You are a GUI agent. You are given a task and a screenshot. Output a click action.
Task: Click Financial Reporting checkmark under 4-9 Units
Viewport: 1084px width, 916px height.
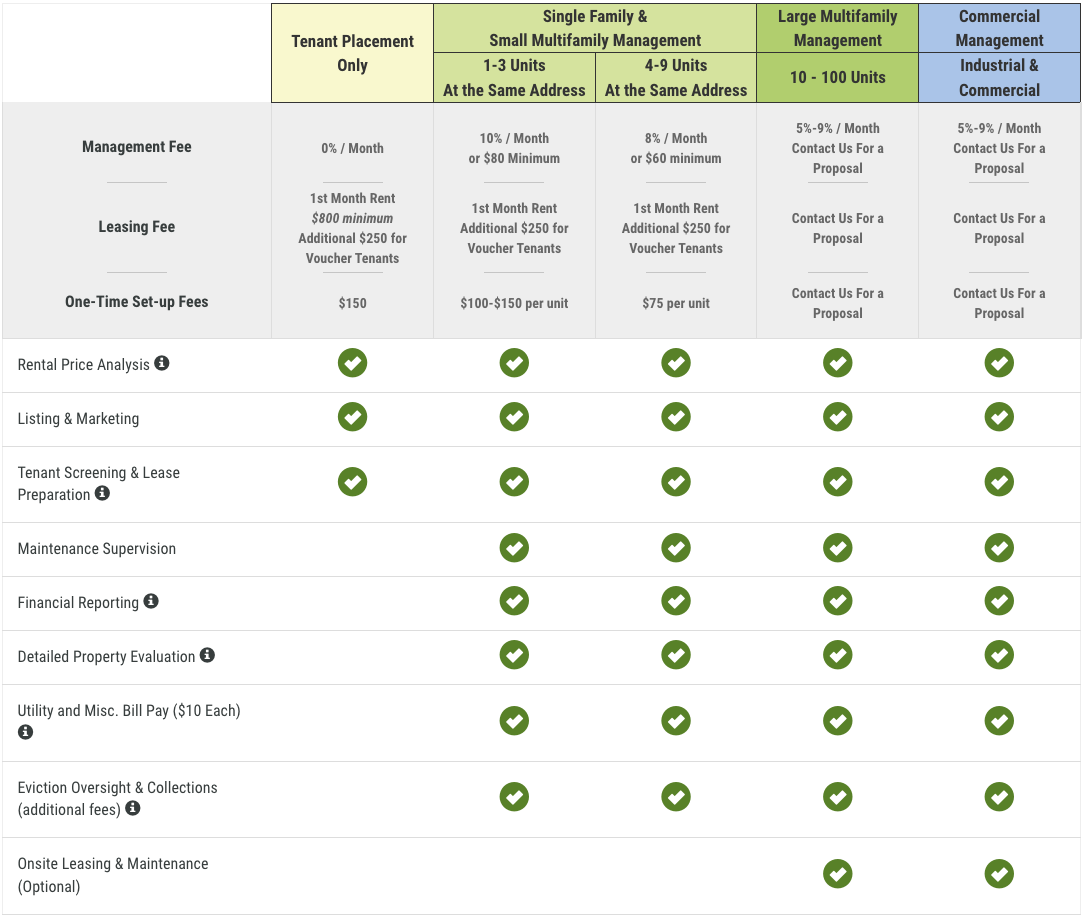(676, 601)
